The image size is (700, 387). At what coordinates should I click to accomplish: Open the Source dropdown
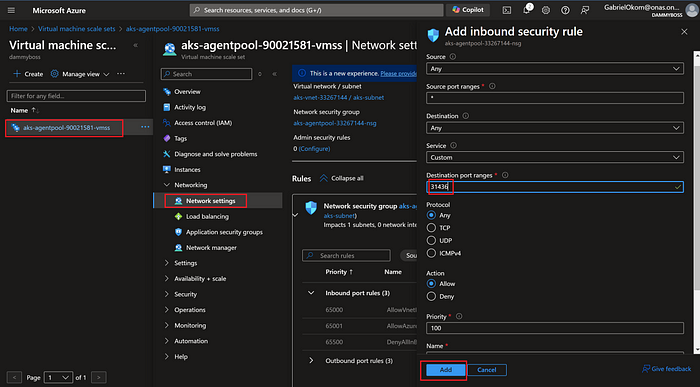pos(554,69)
